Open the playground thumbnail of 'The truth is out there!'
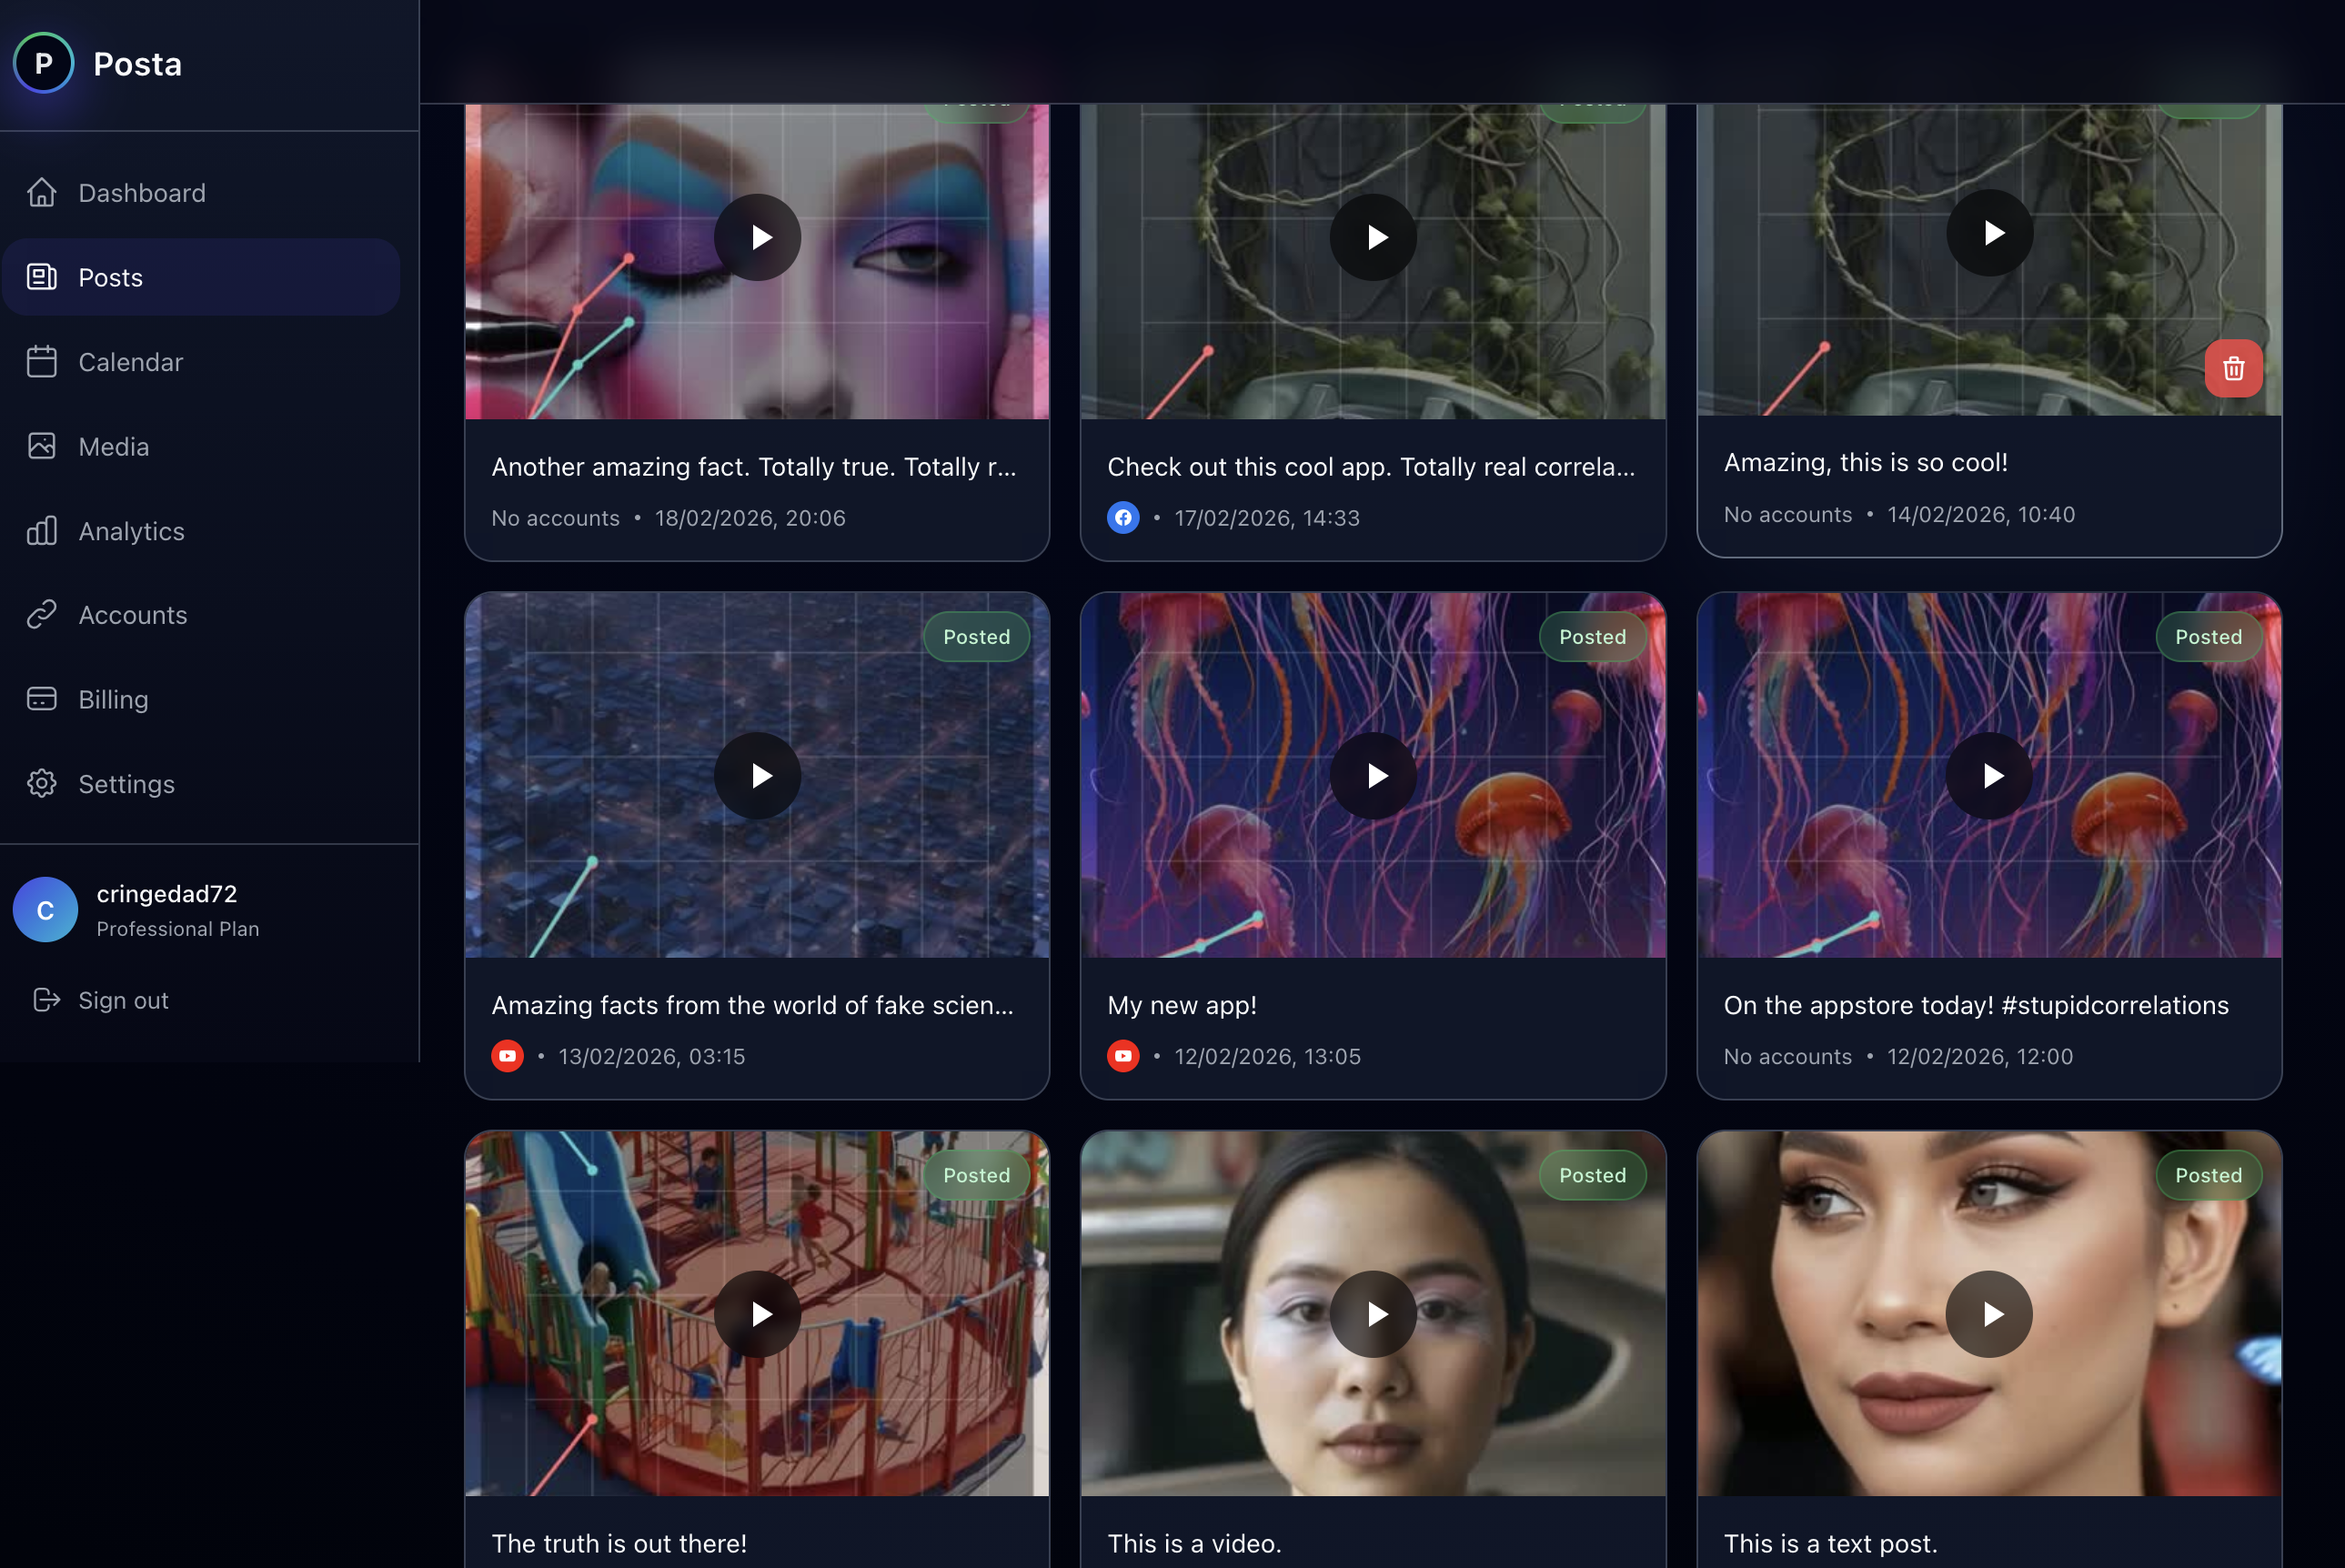 pyautogui.click(x=757, y=1314)
